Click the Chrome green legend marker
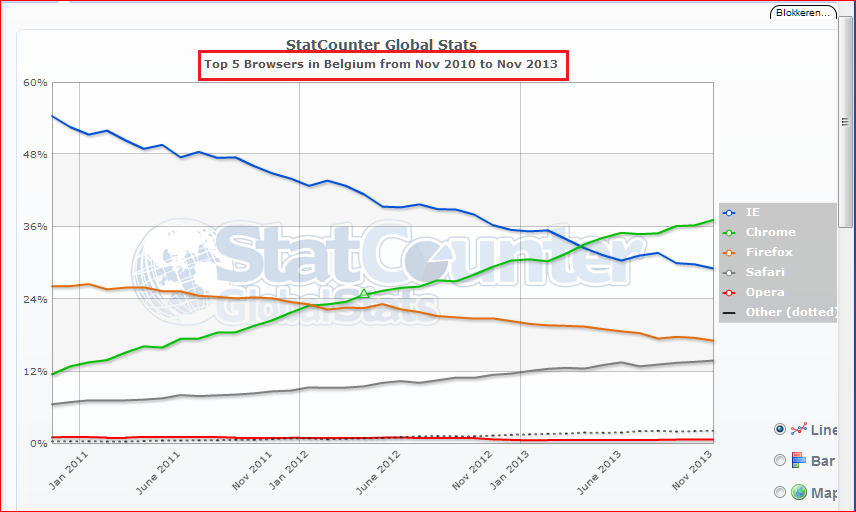The image size is (856, 512). 729,233
